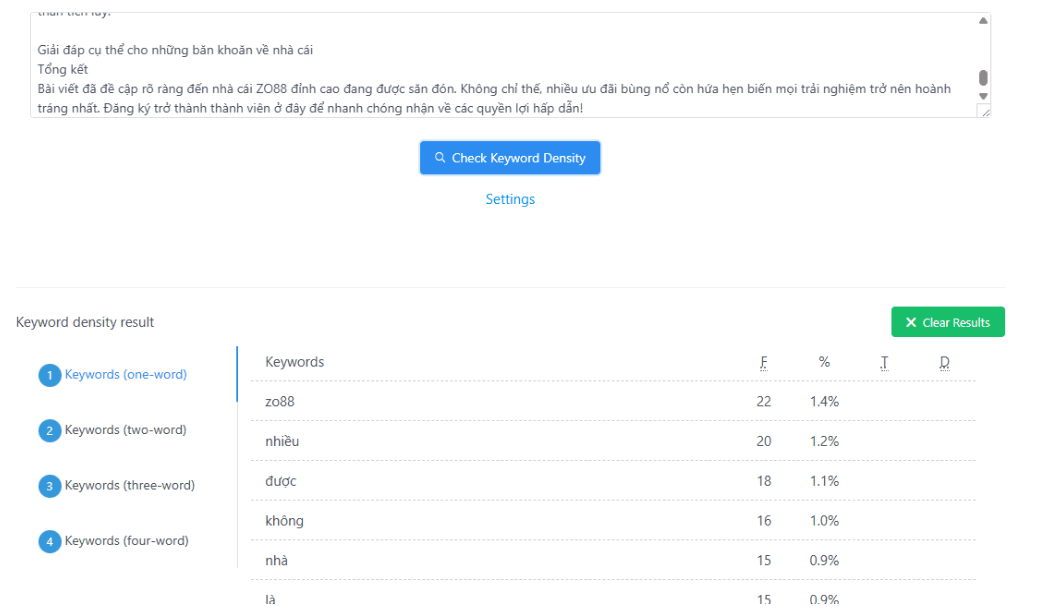Viewport: 1045px width, 614px height.
Task: Open the Keywords (three-word) tab
Action: [129, 486]
